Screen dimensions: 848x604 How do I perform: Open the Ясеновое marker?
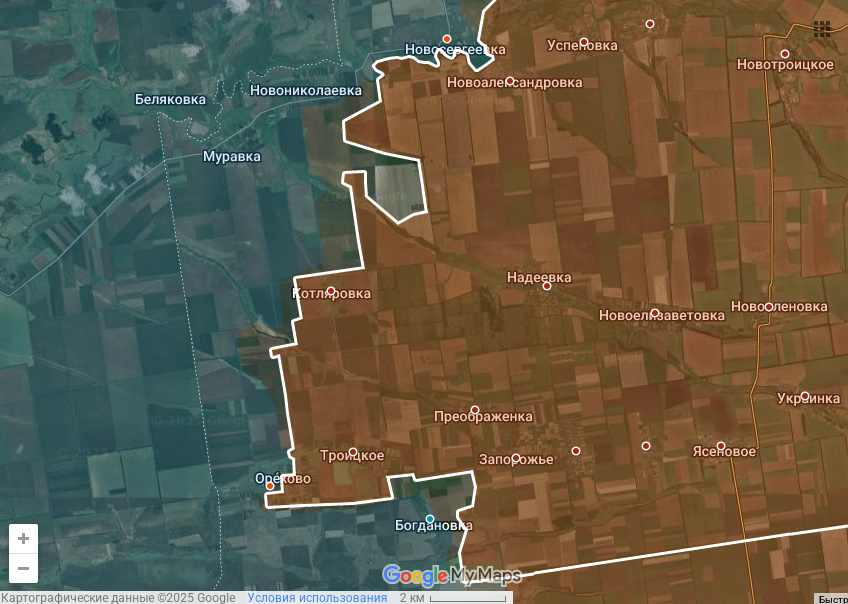(721, 446)
